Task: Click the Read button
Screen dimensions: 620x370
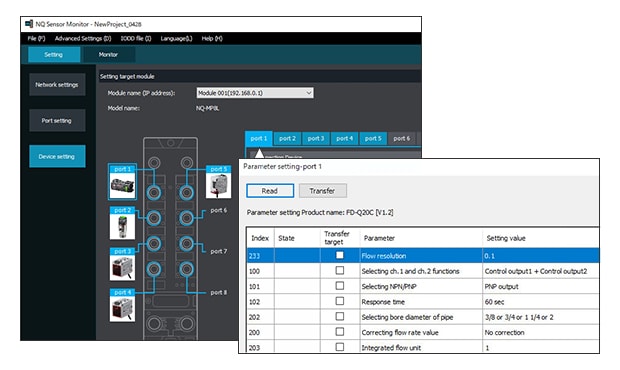Action: [270, 191]
